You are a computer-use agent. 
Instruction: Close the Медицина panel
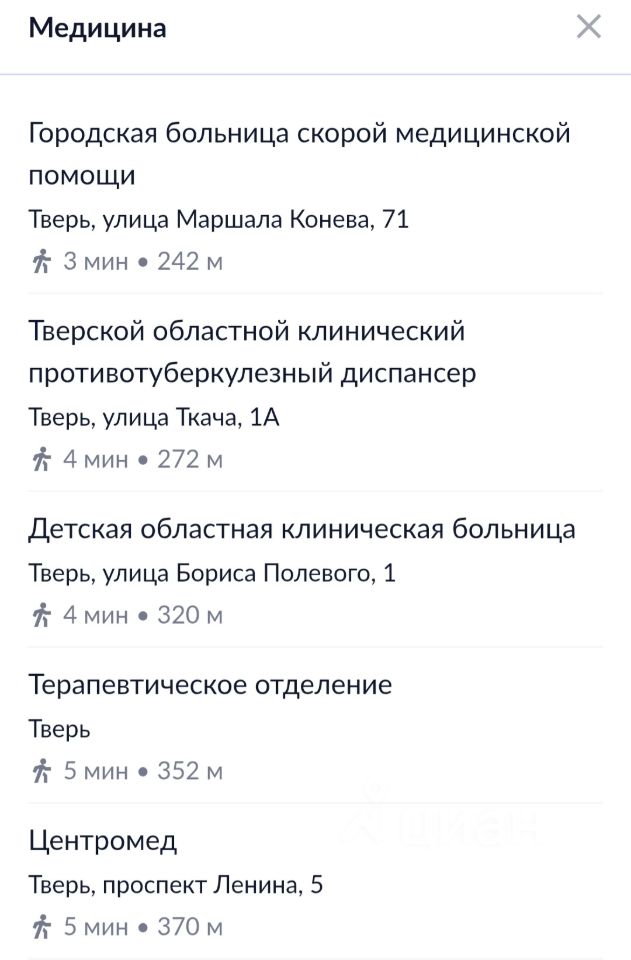(x=589, y=27)
